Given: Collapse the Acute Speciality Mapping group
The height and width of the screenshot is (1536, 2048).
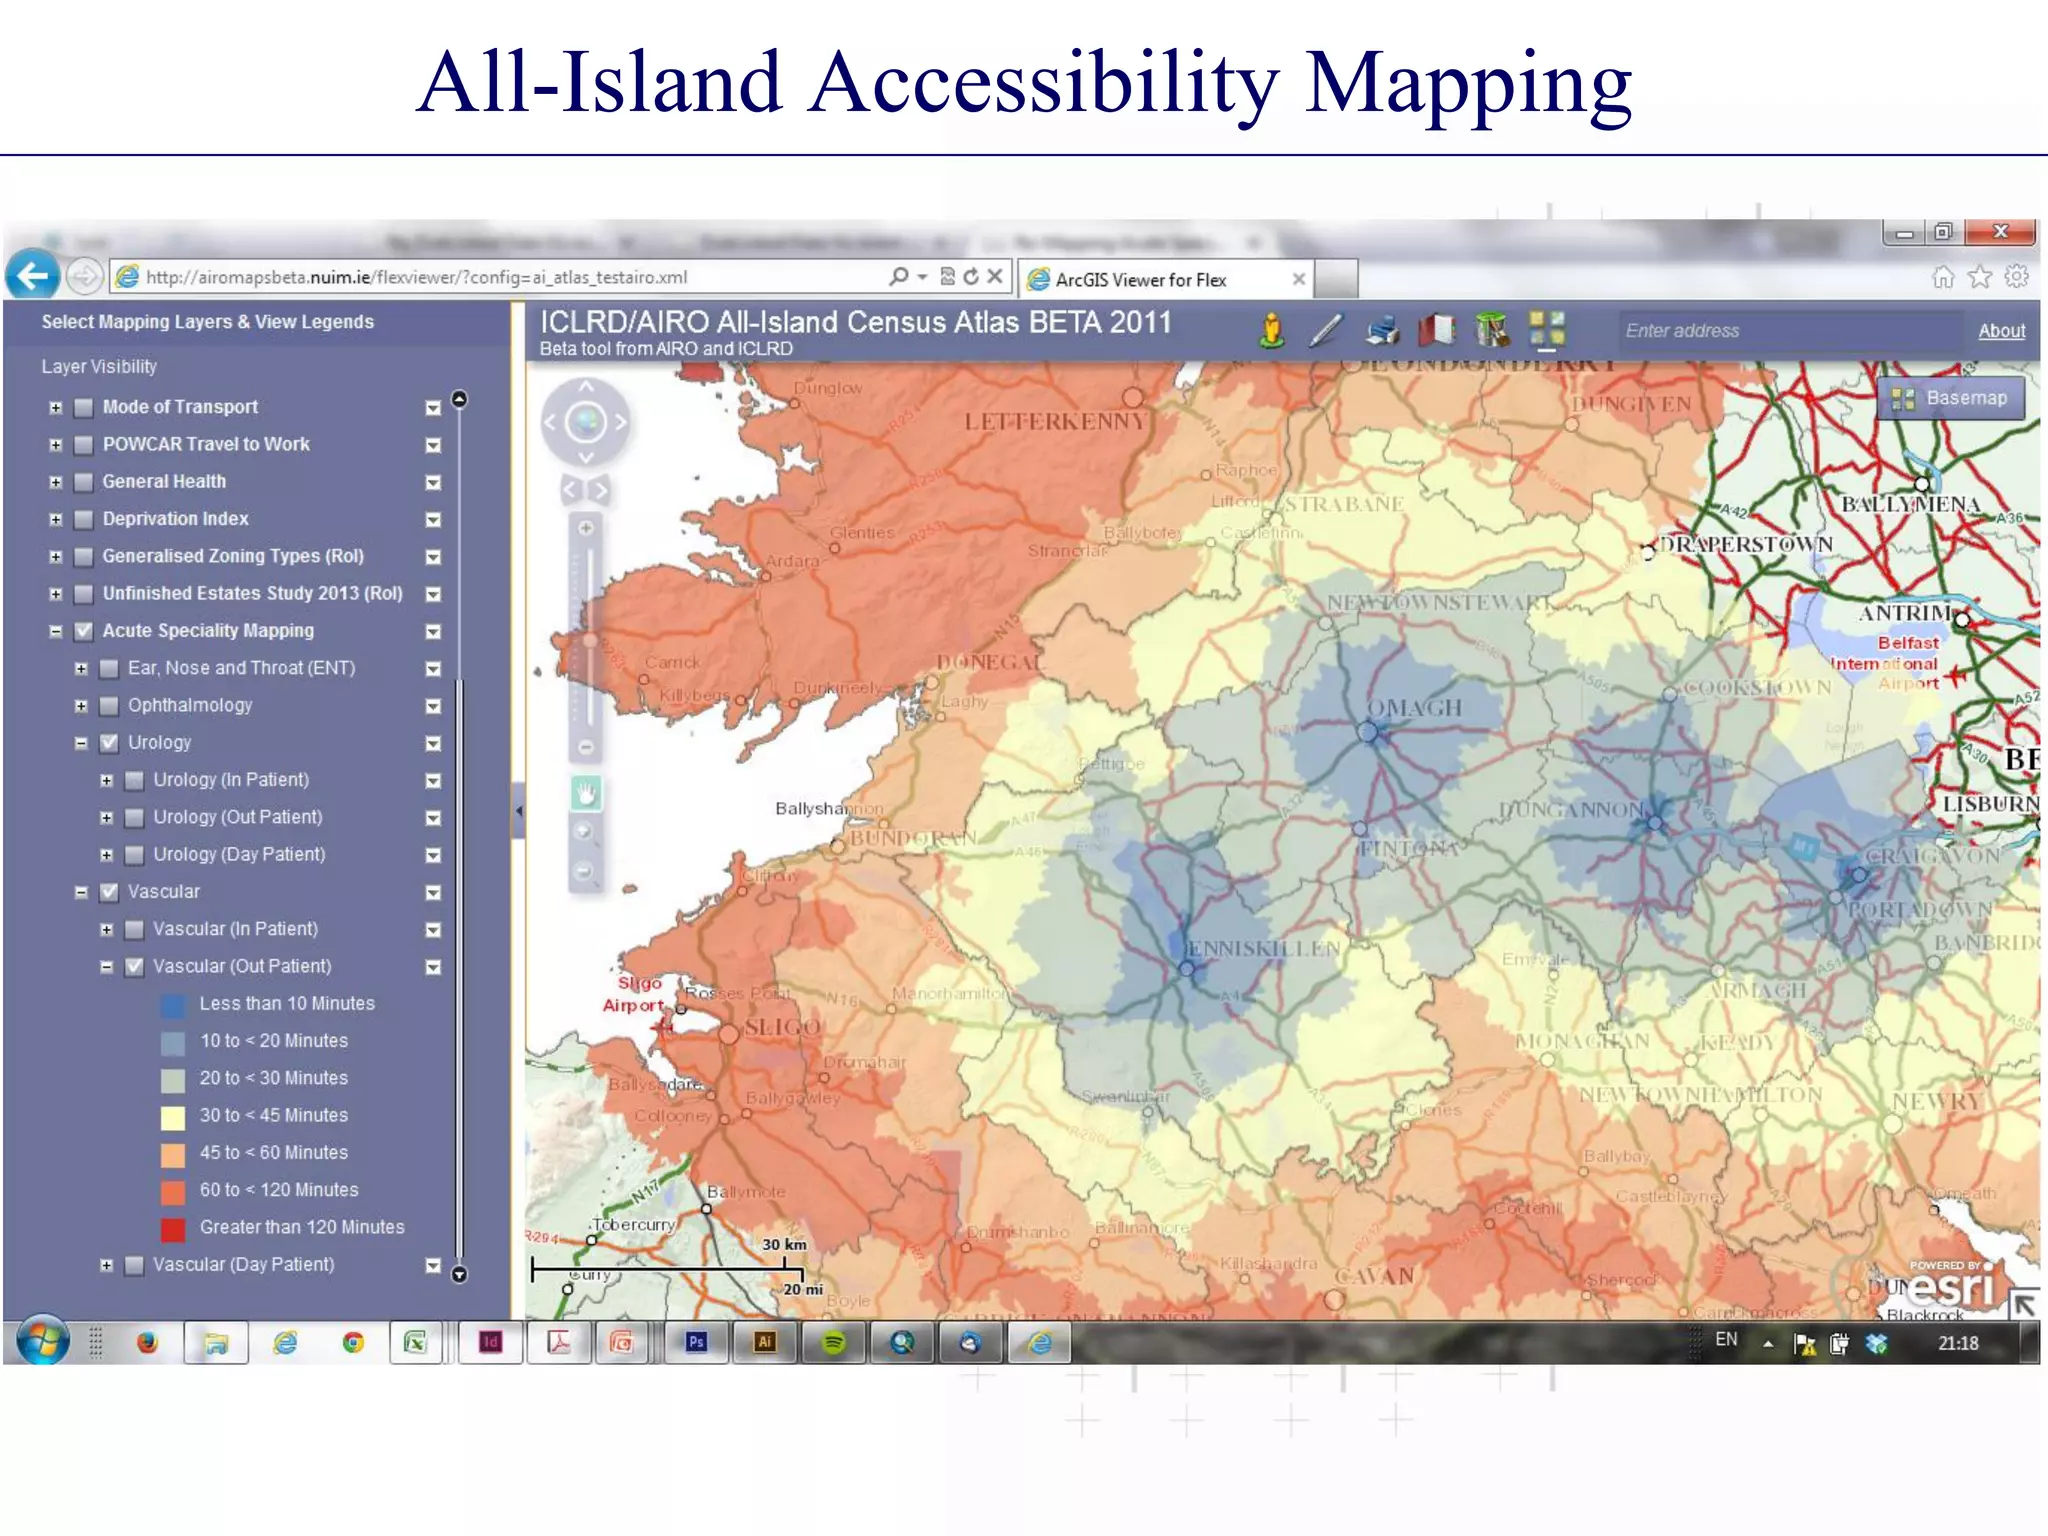Looking at the screenshot, I should 56,631.
